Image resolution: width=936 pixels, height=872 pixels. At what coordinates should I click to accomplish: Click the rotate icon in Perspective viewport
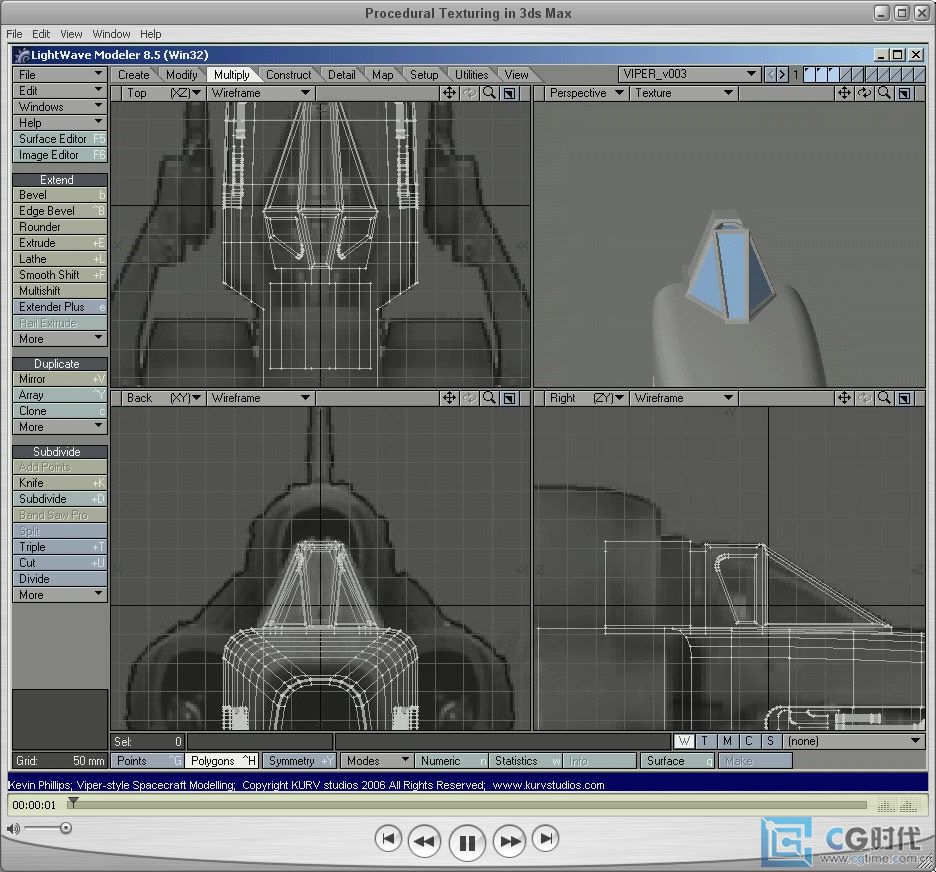point(864,93)
